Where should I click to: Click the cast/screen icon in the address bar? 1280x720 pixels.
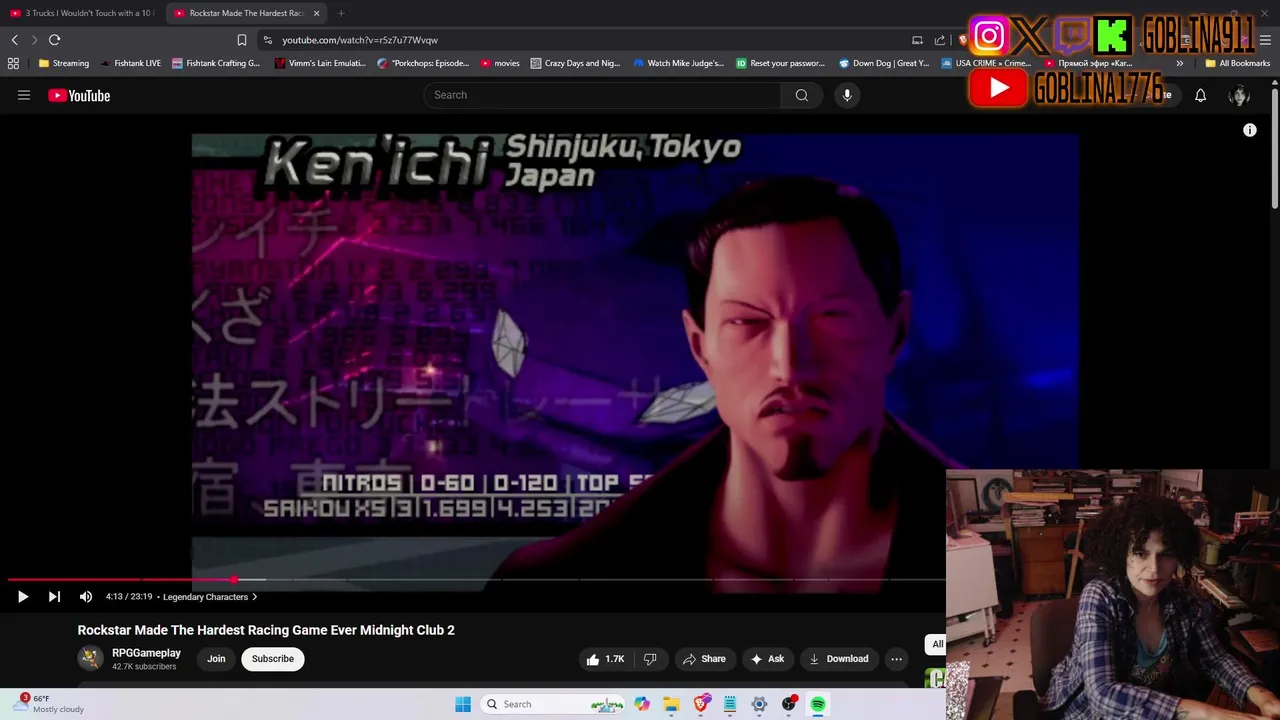917,40
